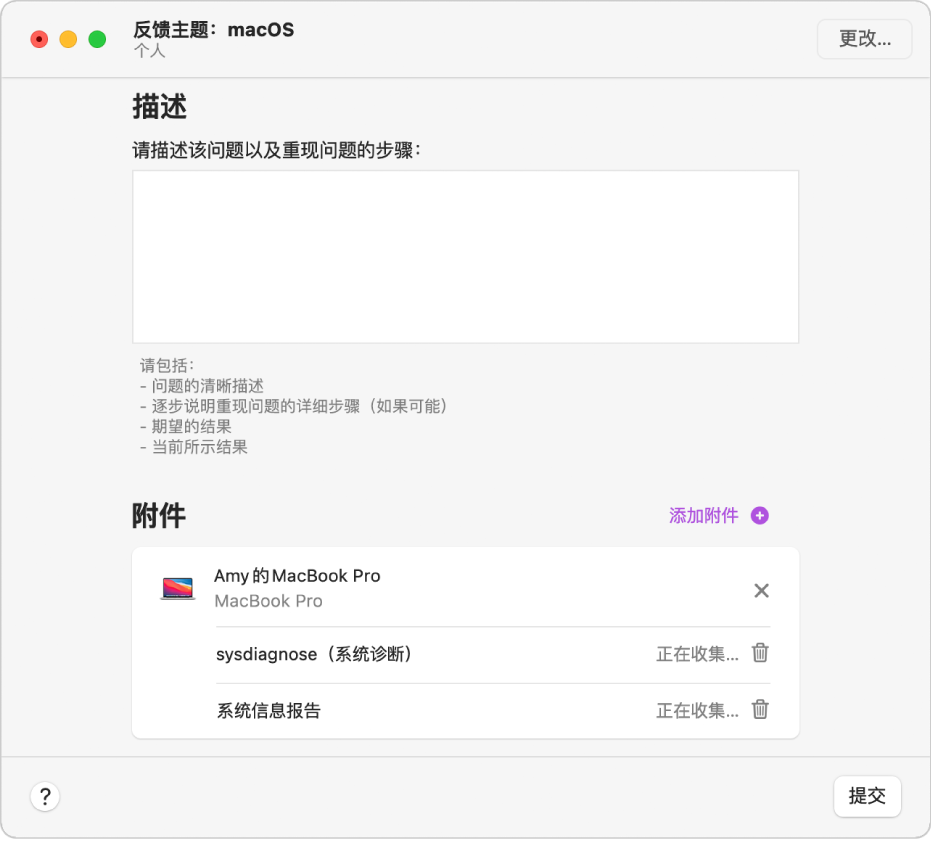Click into the problem description text area
Viewport: 931px width, 841px height.
coord(466,257)
